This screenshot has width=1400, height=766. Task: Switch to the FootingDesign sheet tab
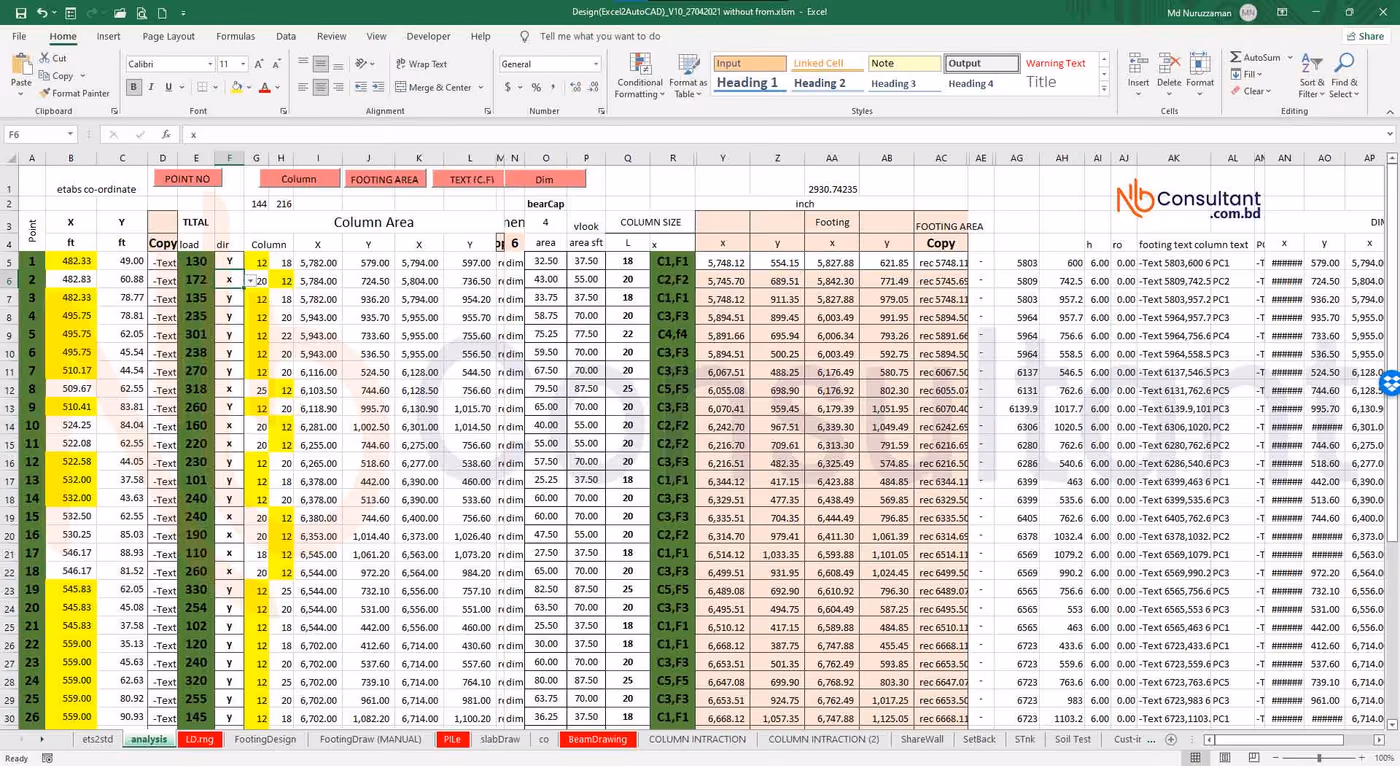pyautogui.click(x=265, y=739)
